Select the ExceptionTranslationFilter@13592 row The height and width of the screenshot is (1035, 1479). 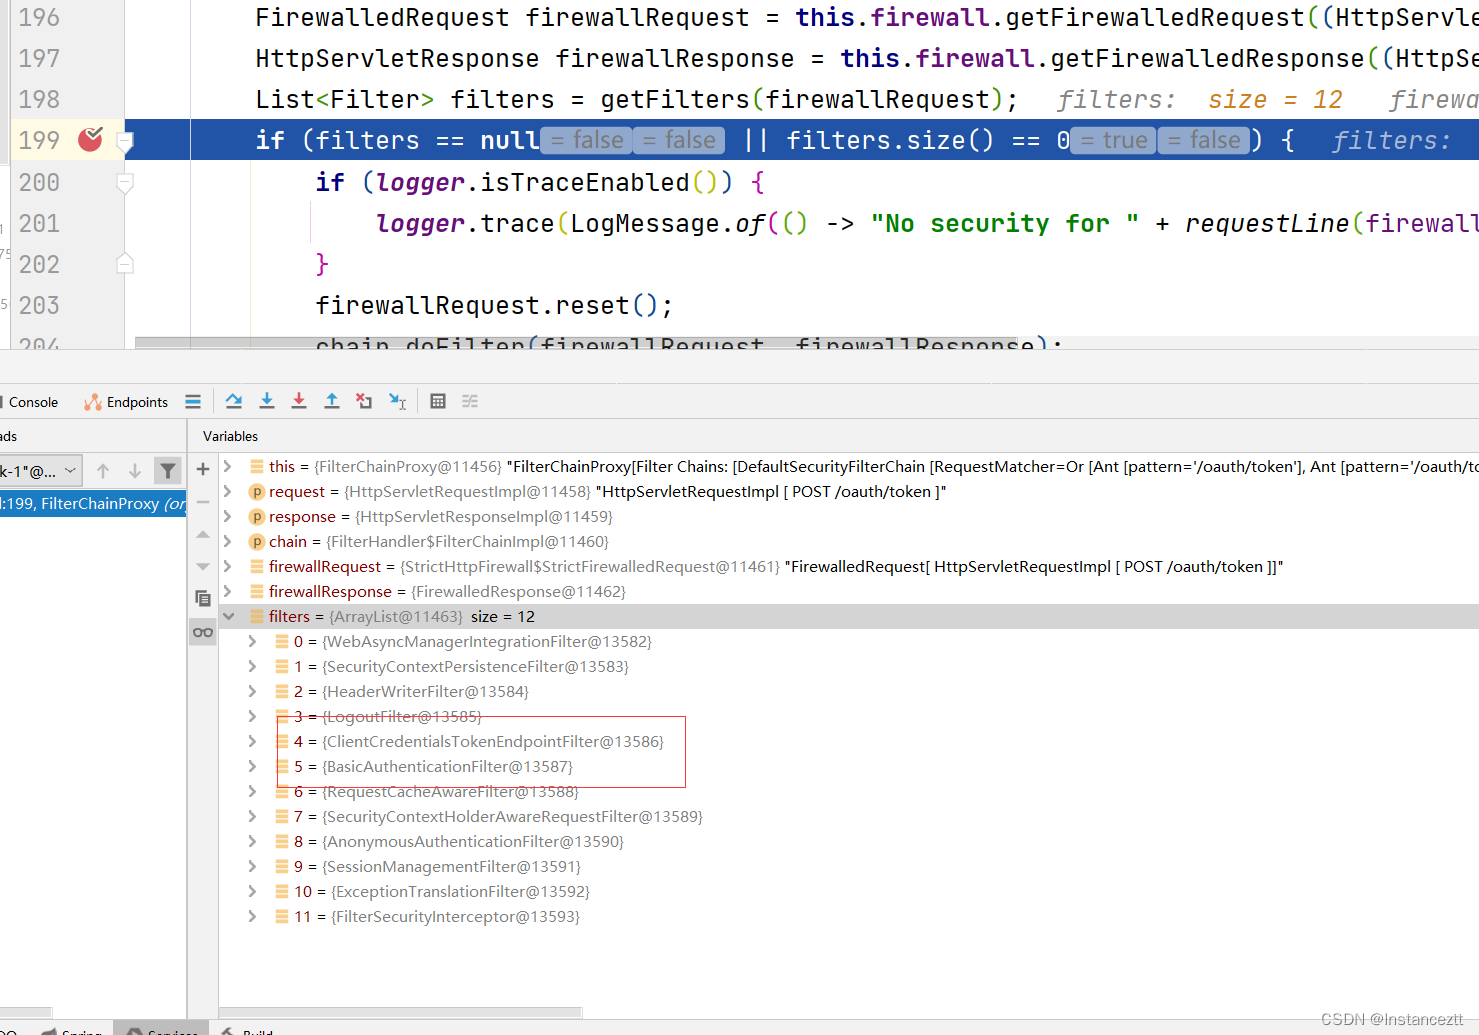tap(848, 891)
